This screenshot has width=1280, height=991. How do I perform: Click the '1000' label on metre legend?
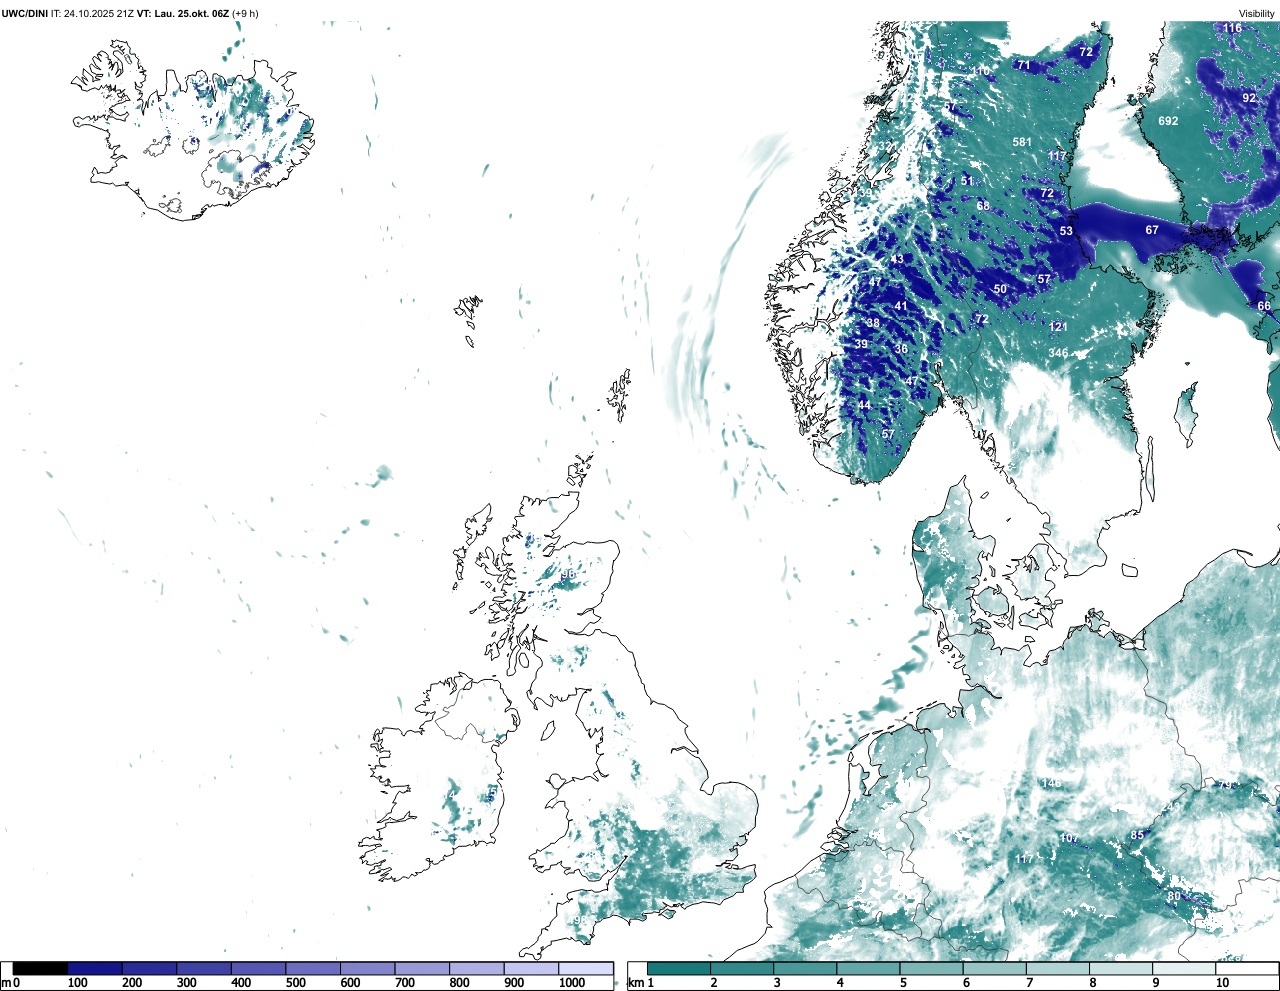572,983
